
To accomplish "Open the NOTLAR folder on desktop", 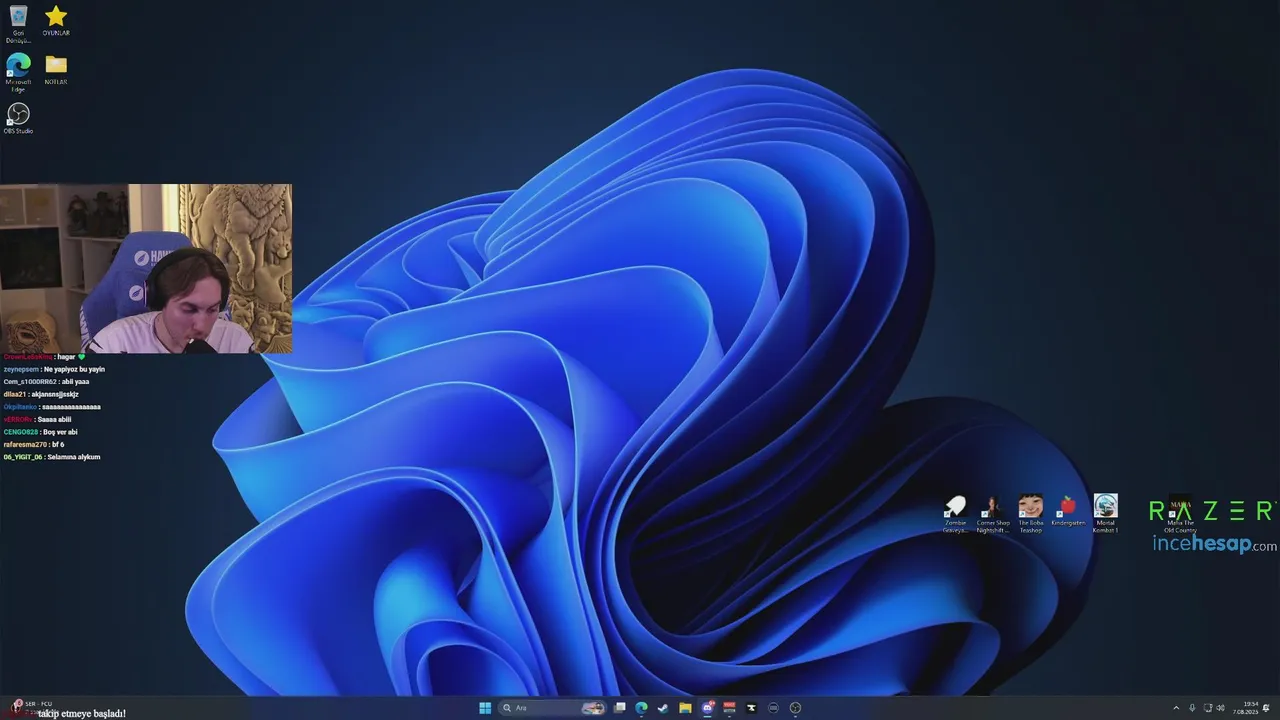I will click(56, 70).
